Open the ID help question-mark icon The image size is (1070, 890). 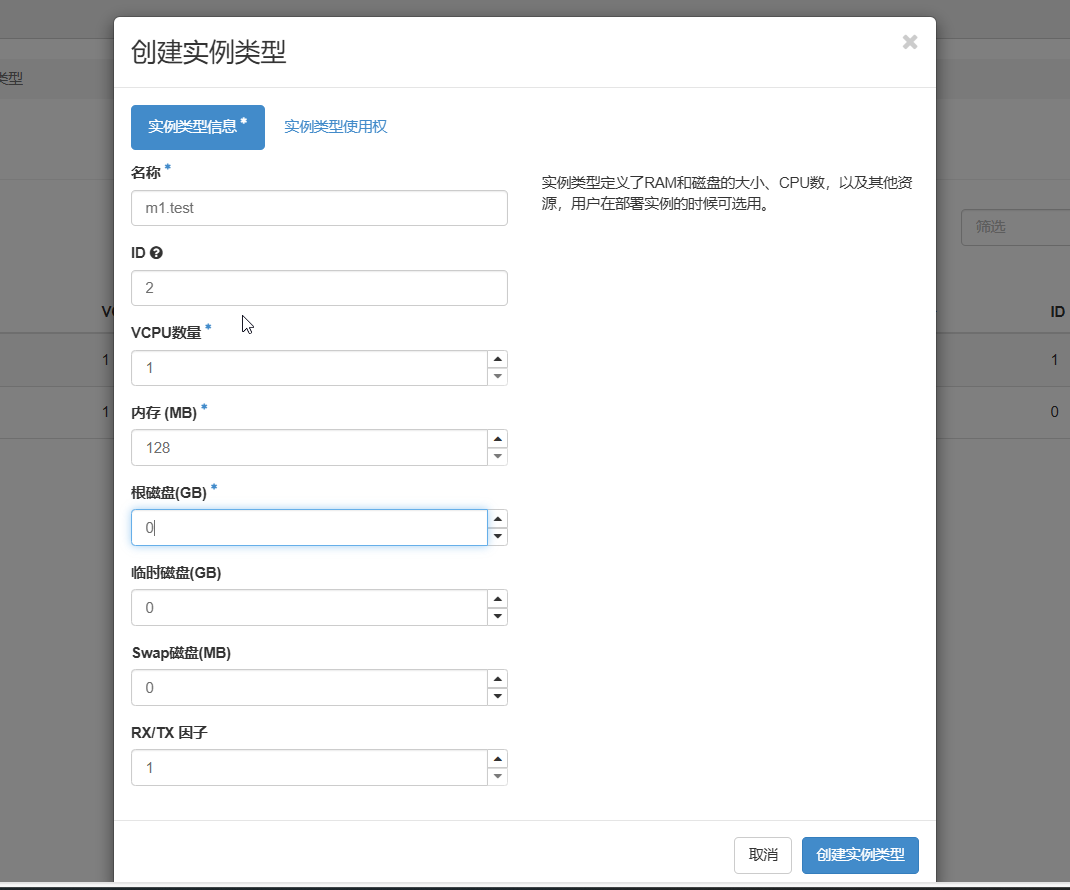(x=156, y=253)
